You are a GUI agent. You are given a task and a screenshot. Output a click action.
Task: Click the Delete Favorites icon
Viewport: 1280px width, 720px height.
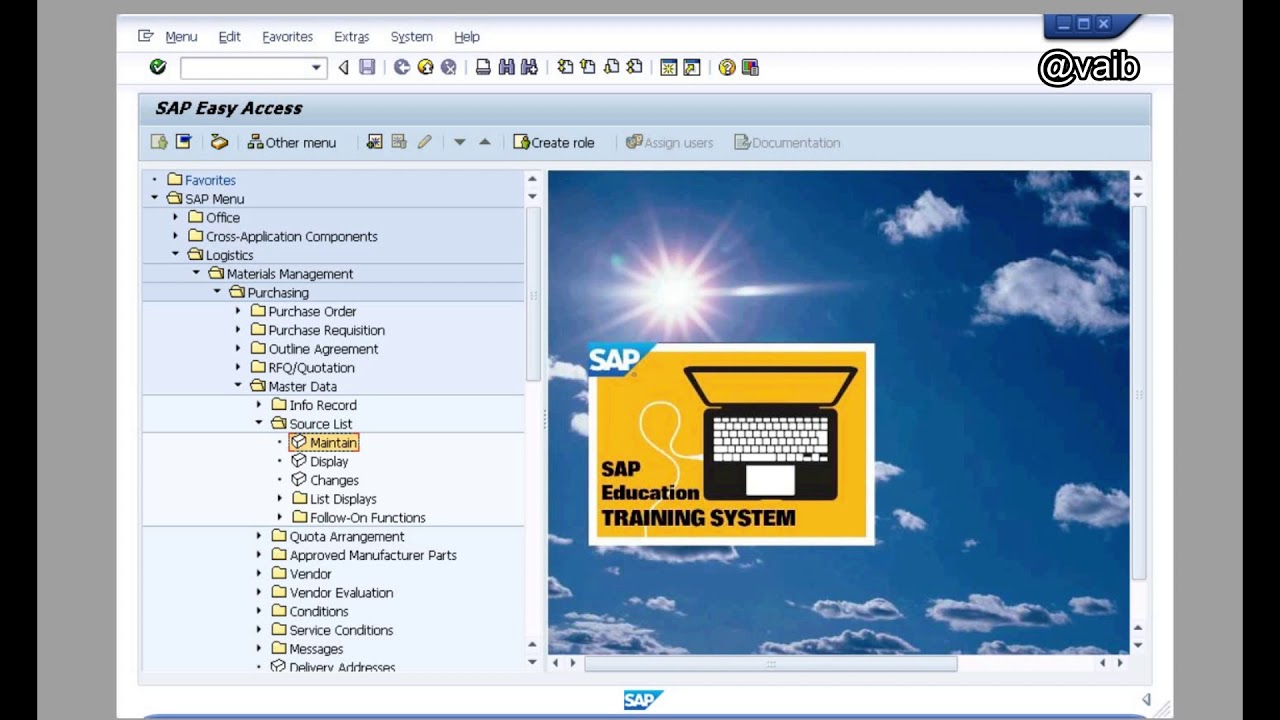pyautogui.click(x=399, y=142)
